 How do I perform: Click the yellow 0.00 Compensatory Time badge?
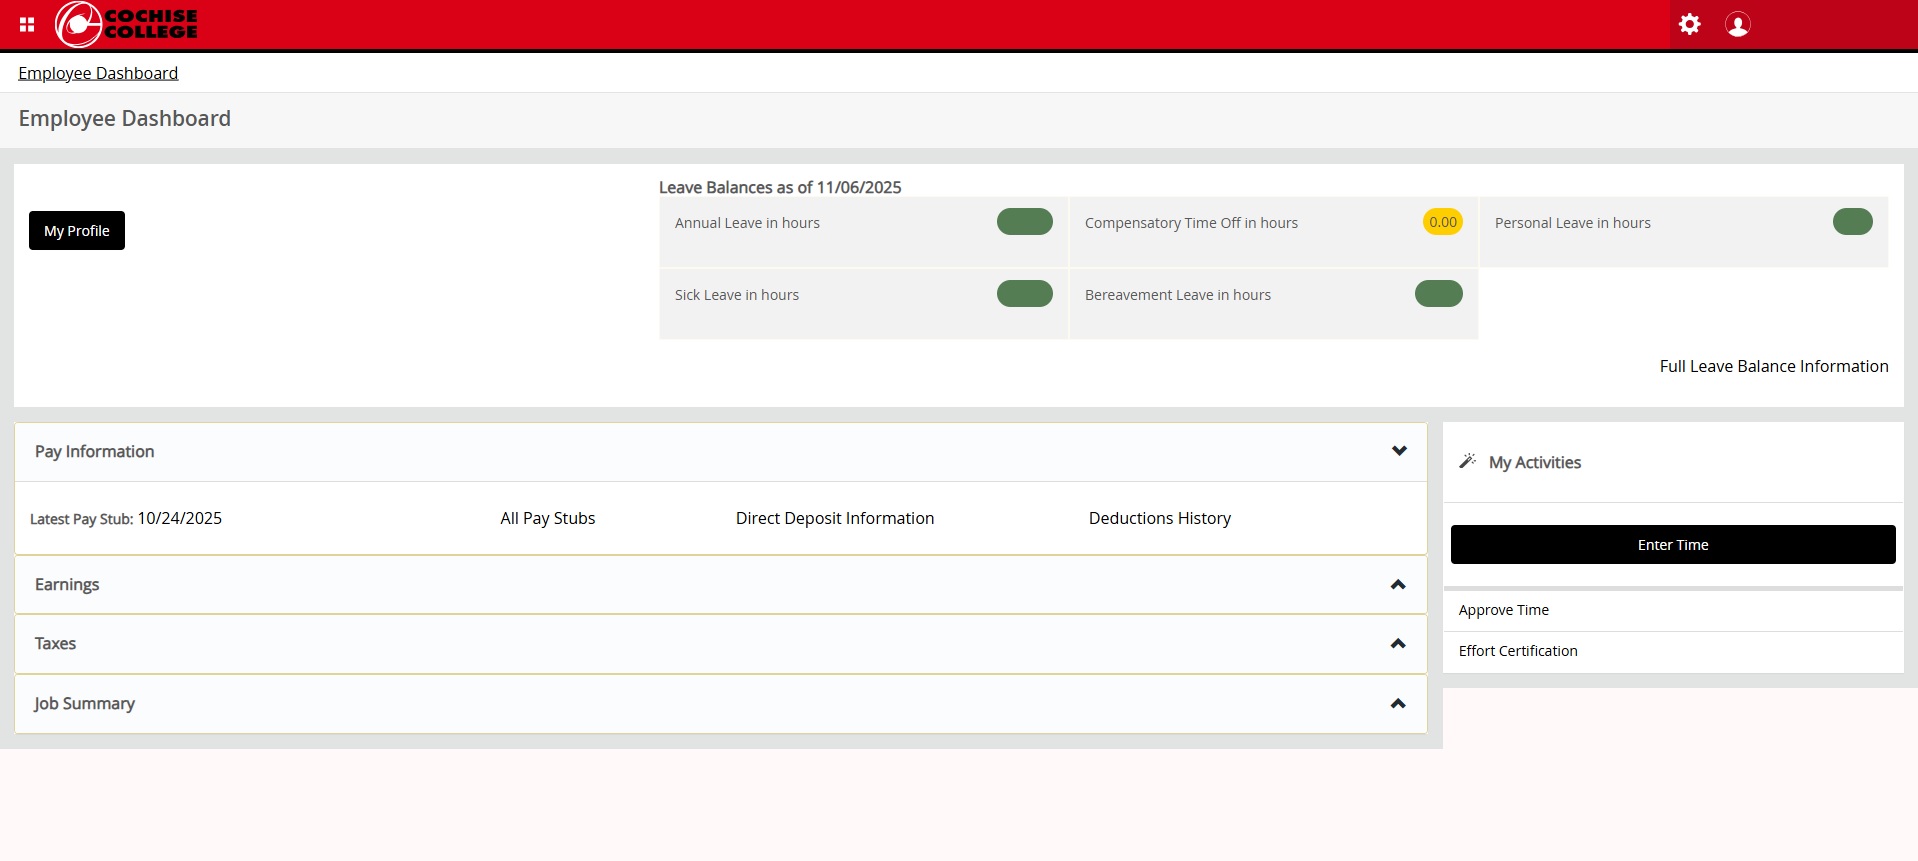[1442, 222]
